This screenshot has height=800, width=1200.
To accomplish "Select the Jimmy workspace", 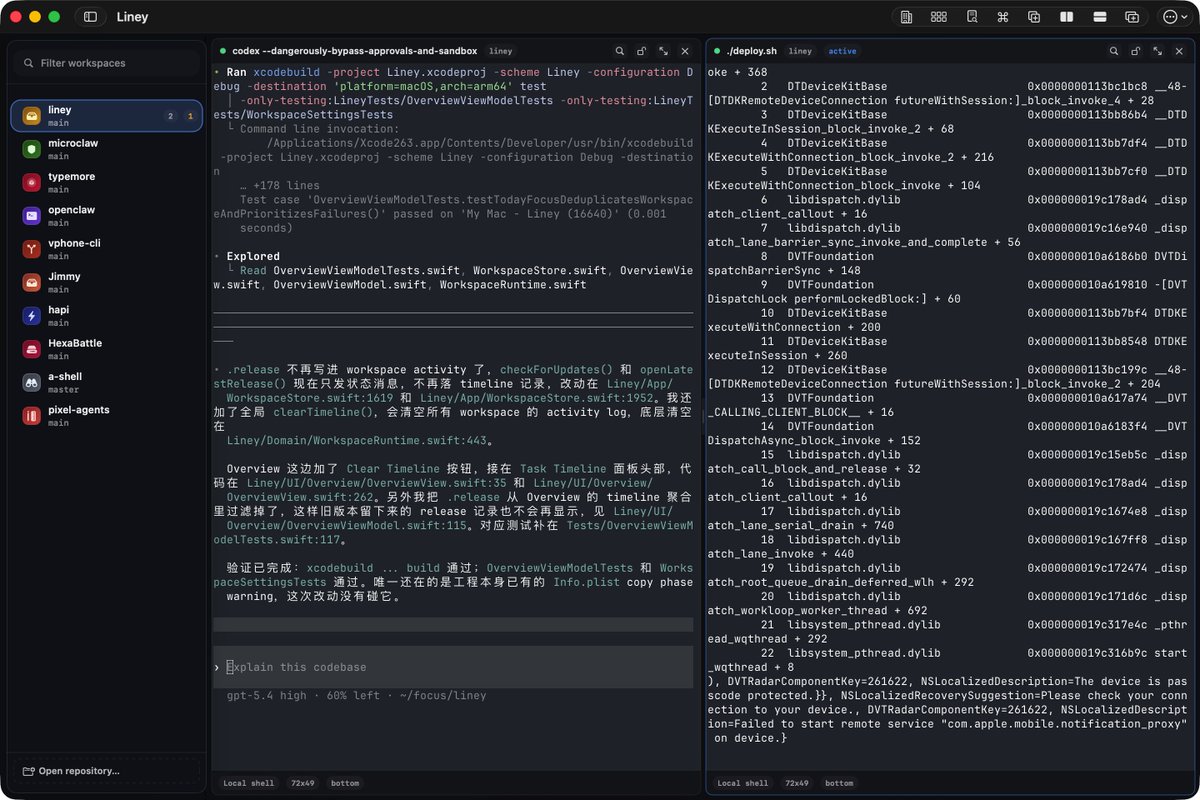I will (x=106, y=282).
